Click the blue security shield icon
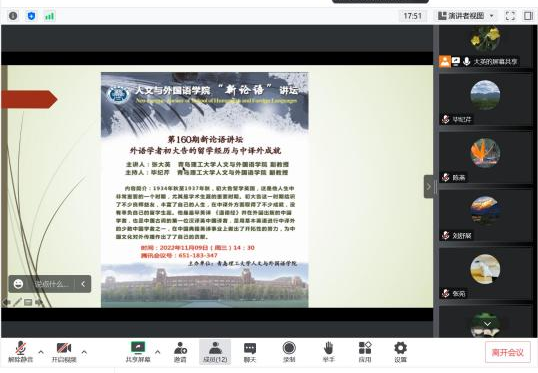This screenshot has width=538, height=373. 31,16
